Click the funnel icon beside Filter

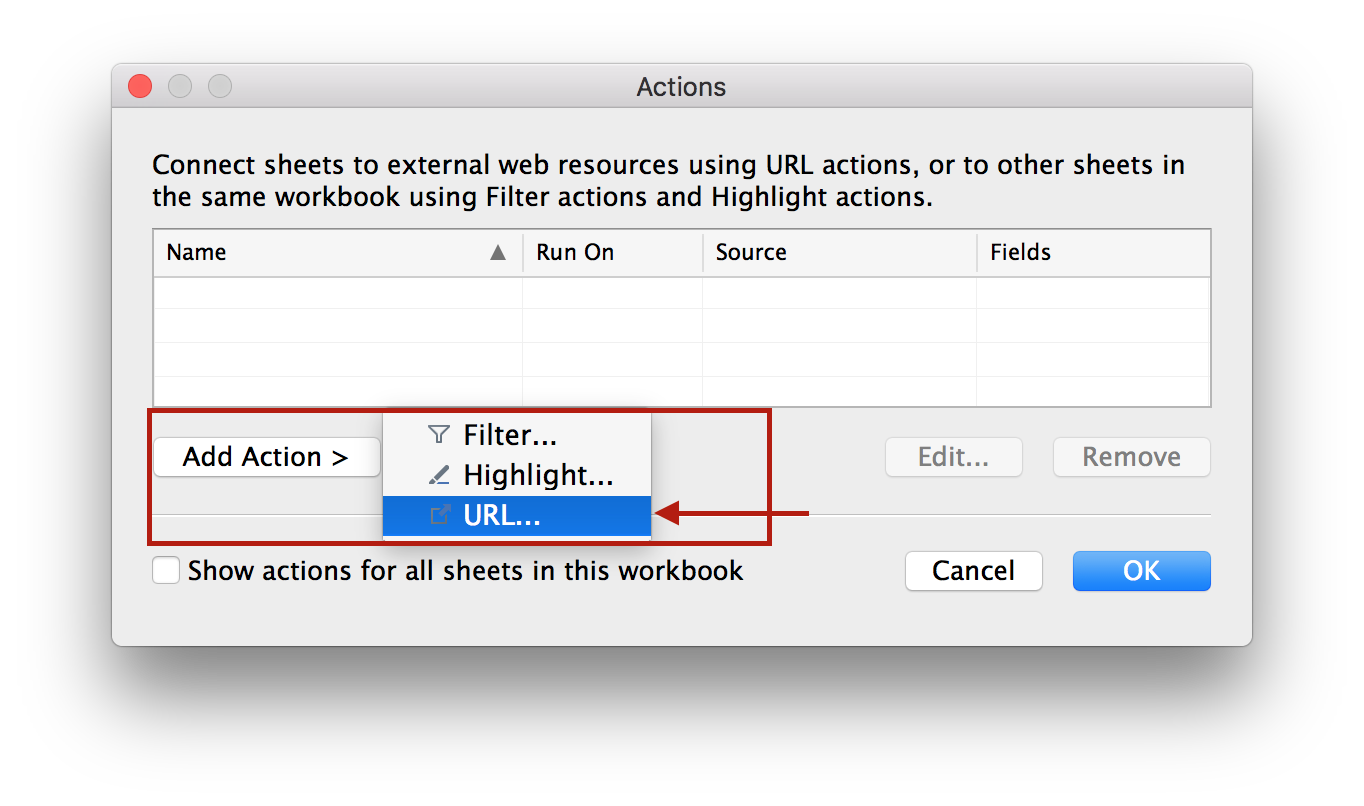(x=439, y=435)
